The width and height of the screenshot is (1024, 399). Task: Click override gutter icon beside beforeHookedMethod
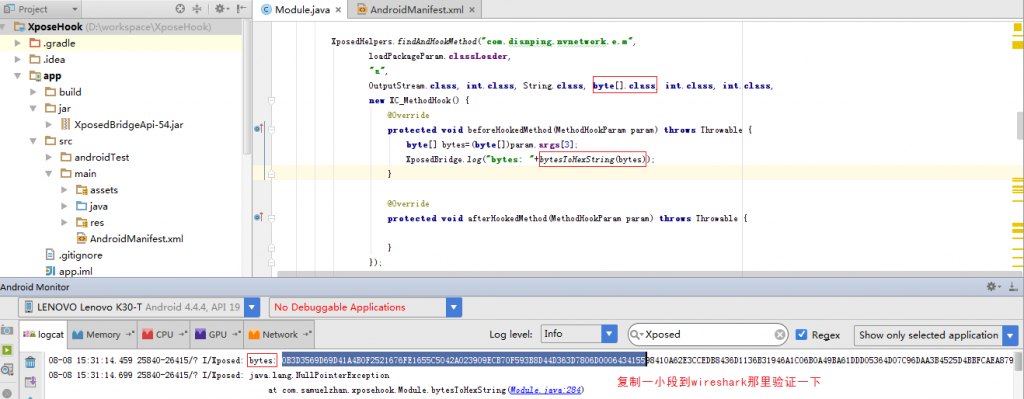259,129
